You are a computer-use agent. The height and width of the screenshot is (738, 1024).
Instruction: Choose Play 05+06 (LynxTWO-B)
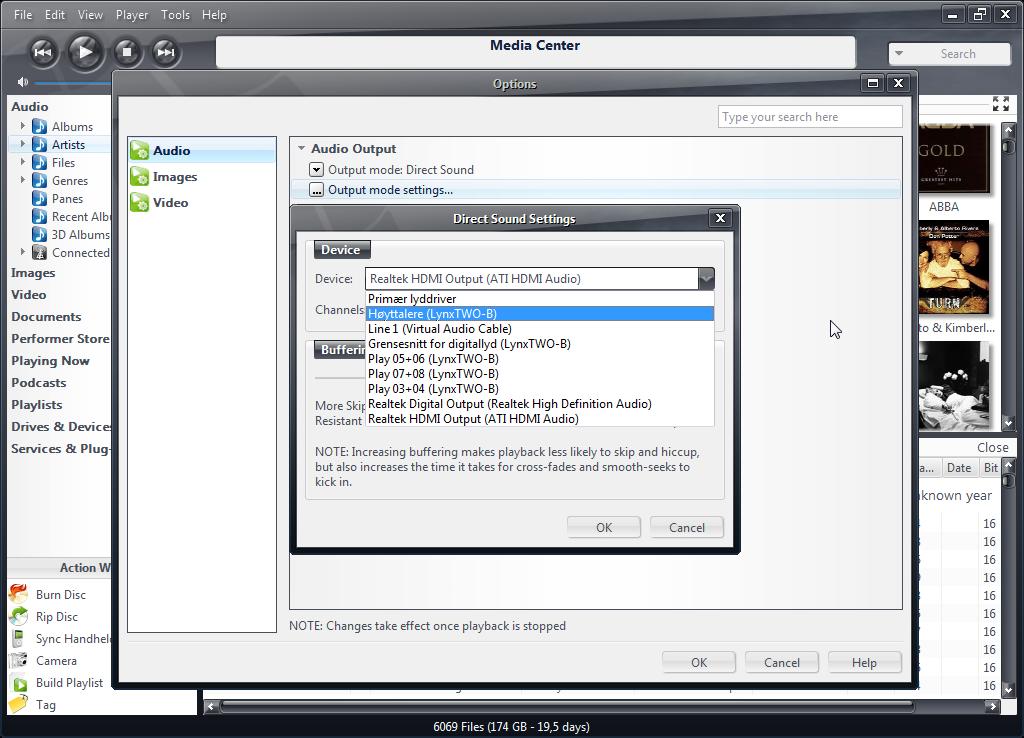pos(539,359)
